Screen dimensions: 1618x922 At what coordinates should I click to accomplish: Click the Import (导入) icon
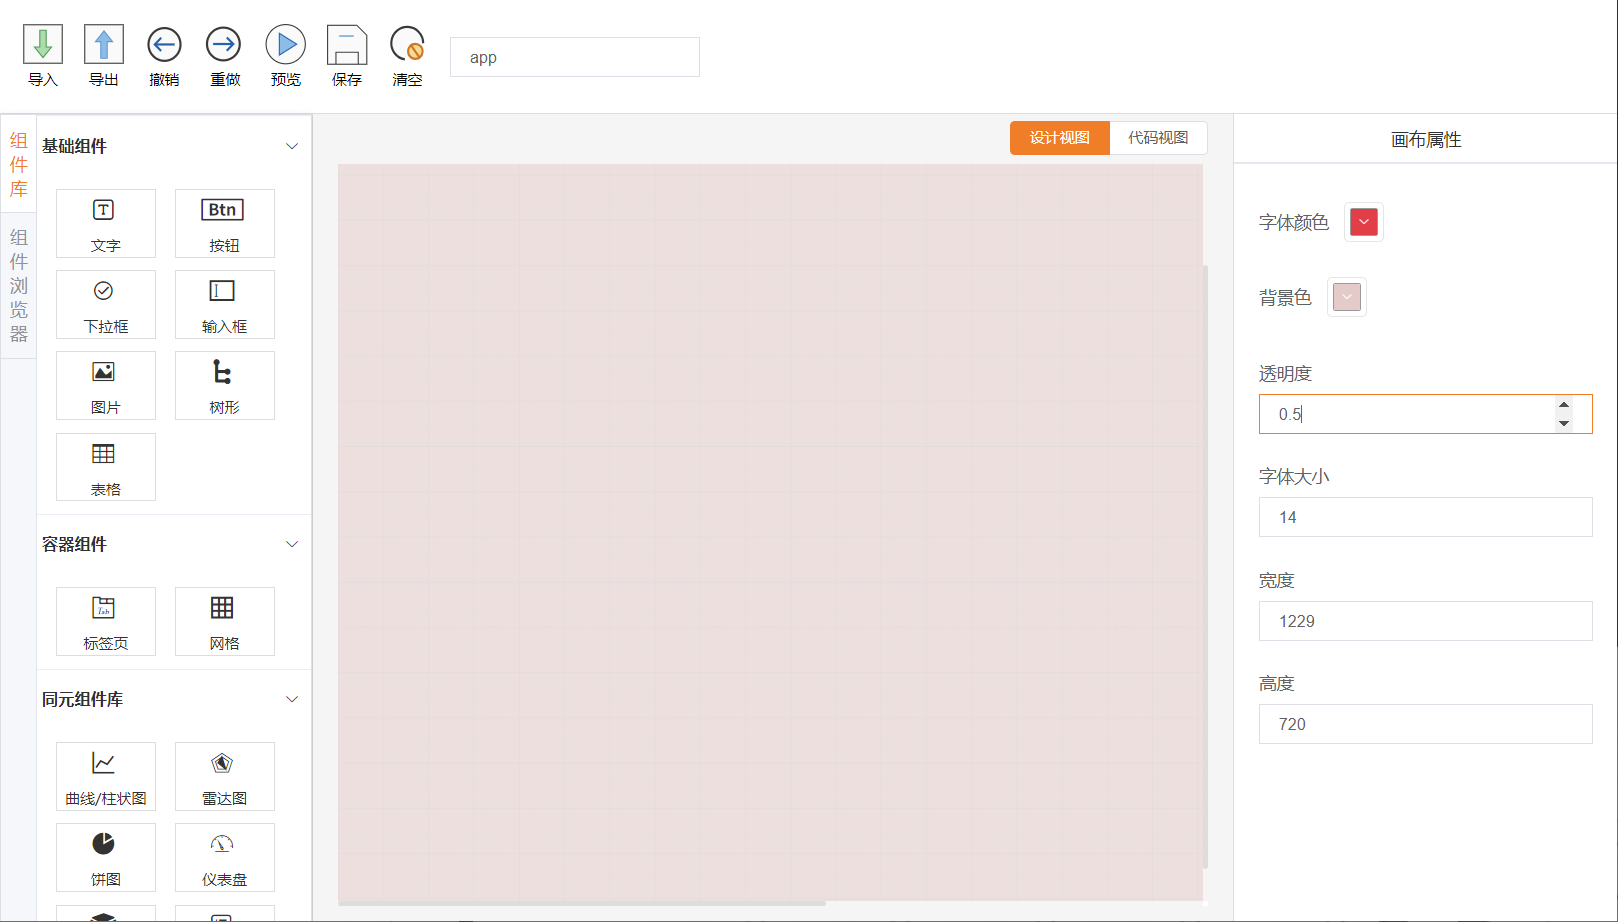[x=43, y=45]
